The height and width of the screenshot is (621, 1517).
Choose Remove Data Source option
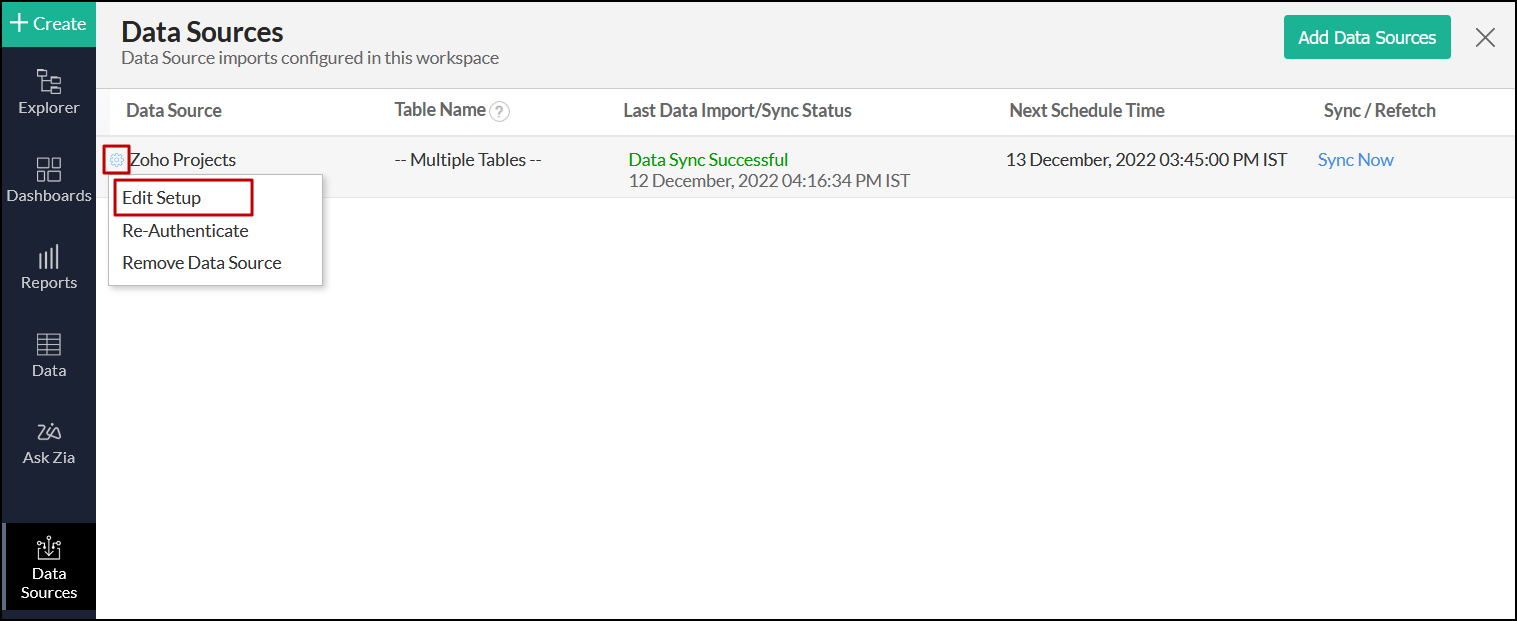point(202,263)
